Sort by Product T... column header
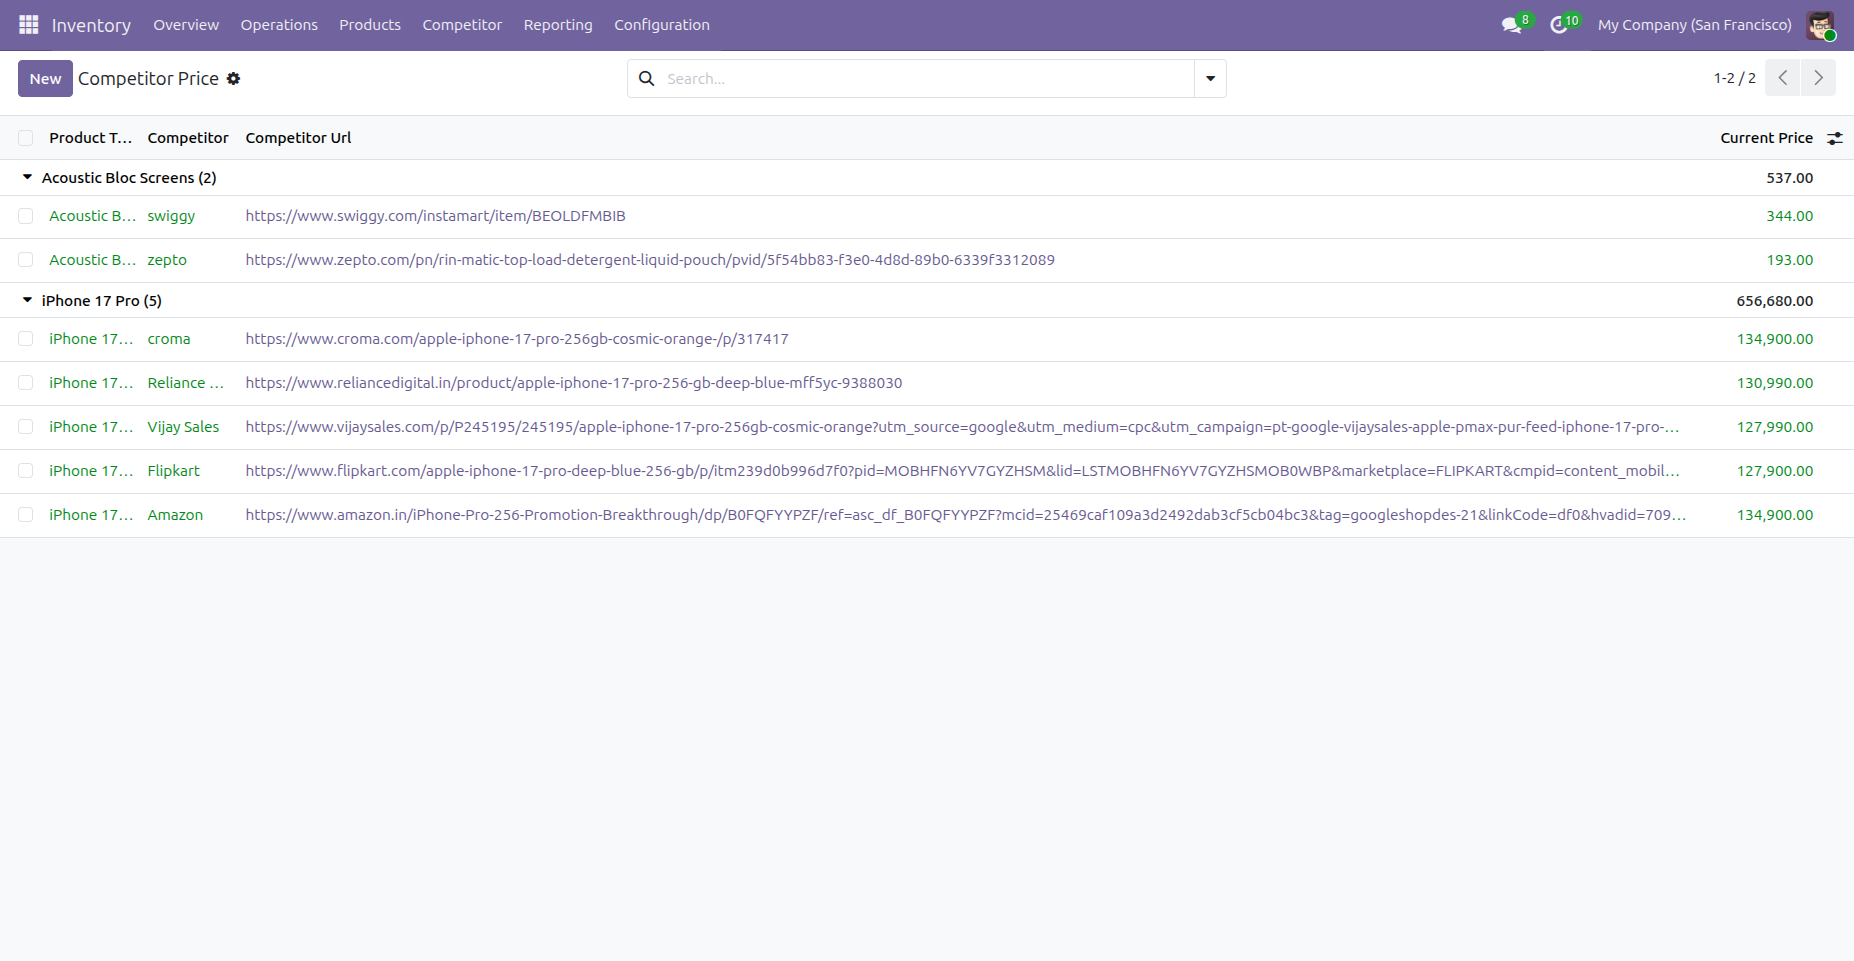The width and height of the screenshot is (1854, 961). pos(90,138)
